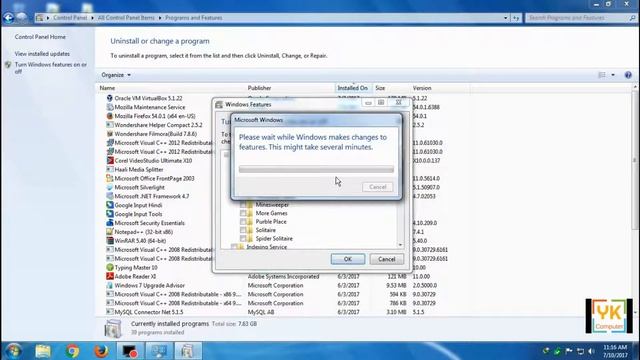The width and height of the screenshot is (640, 360).
Task: Click the Windows Features list scroll down arrow
Action: 400,245
